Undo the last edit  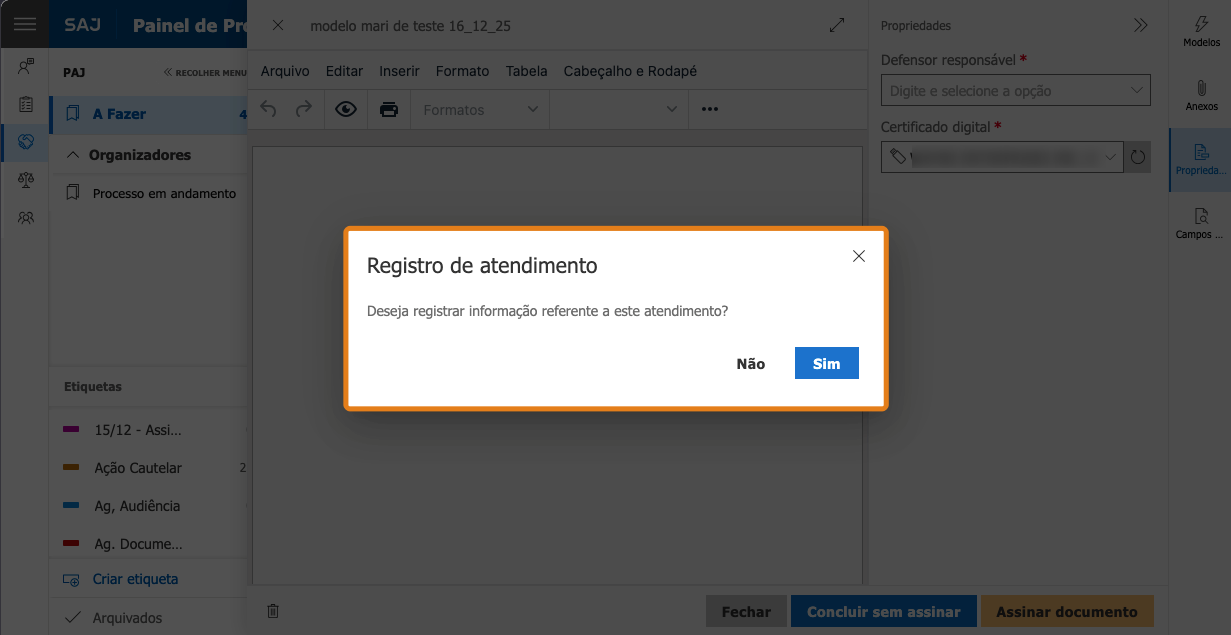[x=268, y=109]
